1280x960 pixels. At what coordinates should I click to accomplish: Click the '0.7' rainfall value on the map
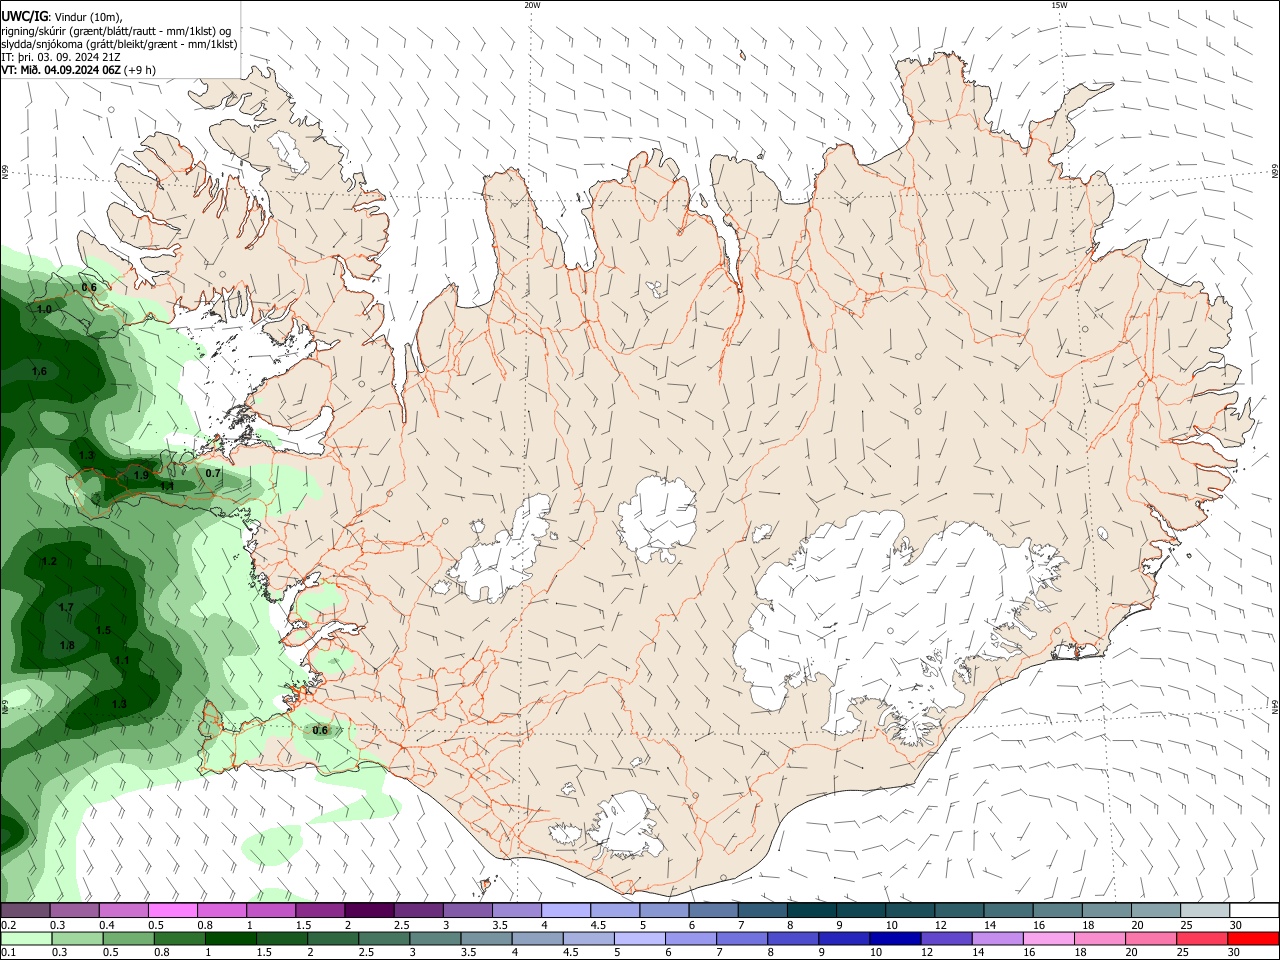[x=213, y=473]
